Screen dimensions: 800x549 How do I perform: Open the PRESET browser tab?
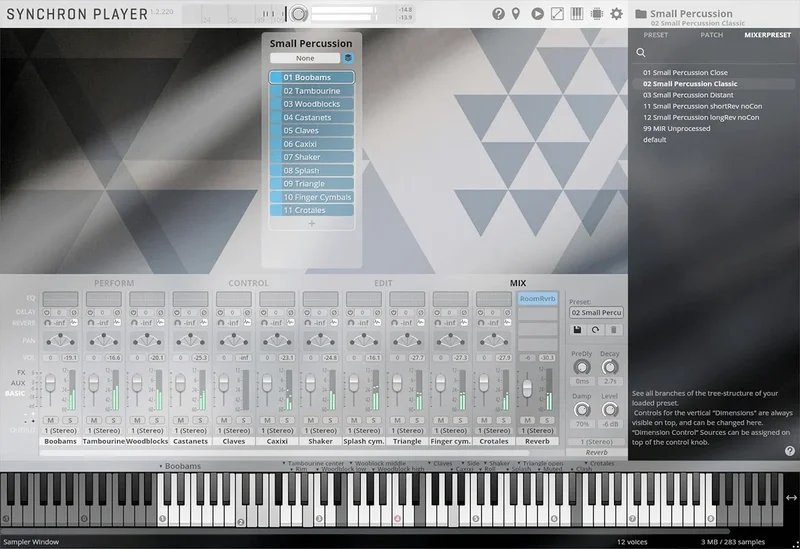[656, 35]
